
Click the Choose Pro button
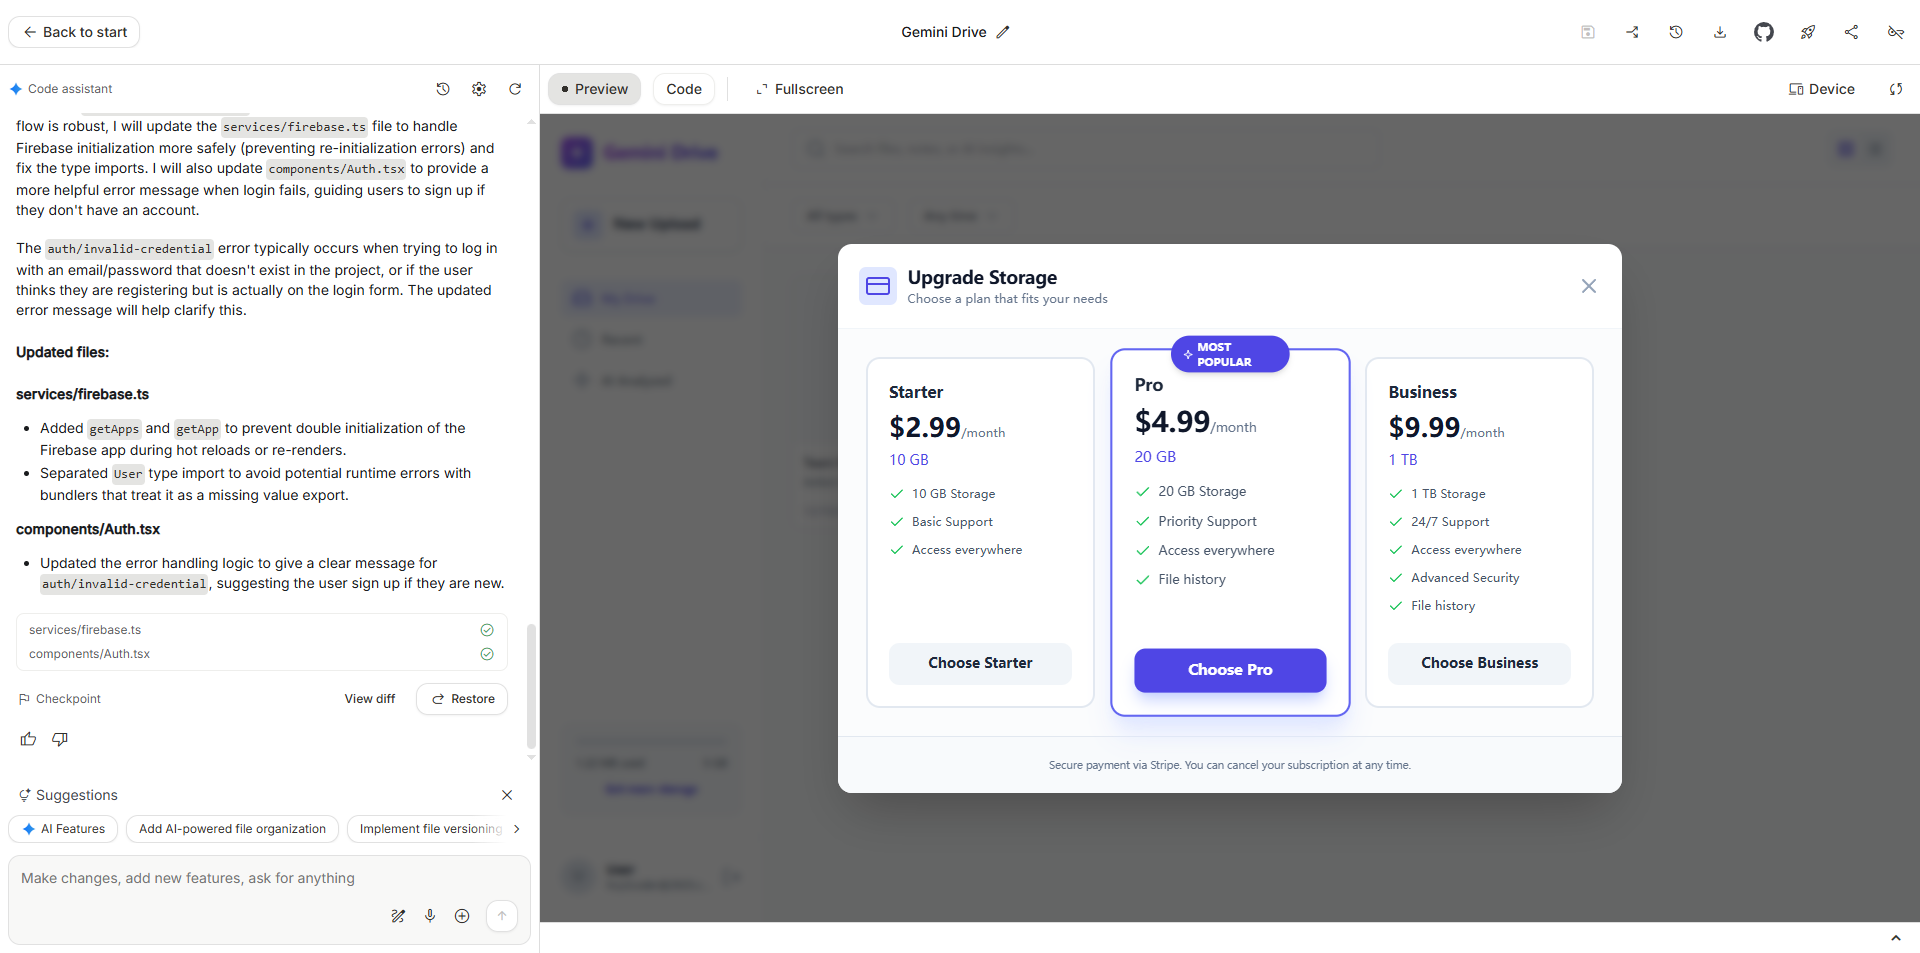1230,670
